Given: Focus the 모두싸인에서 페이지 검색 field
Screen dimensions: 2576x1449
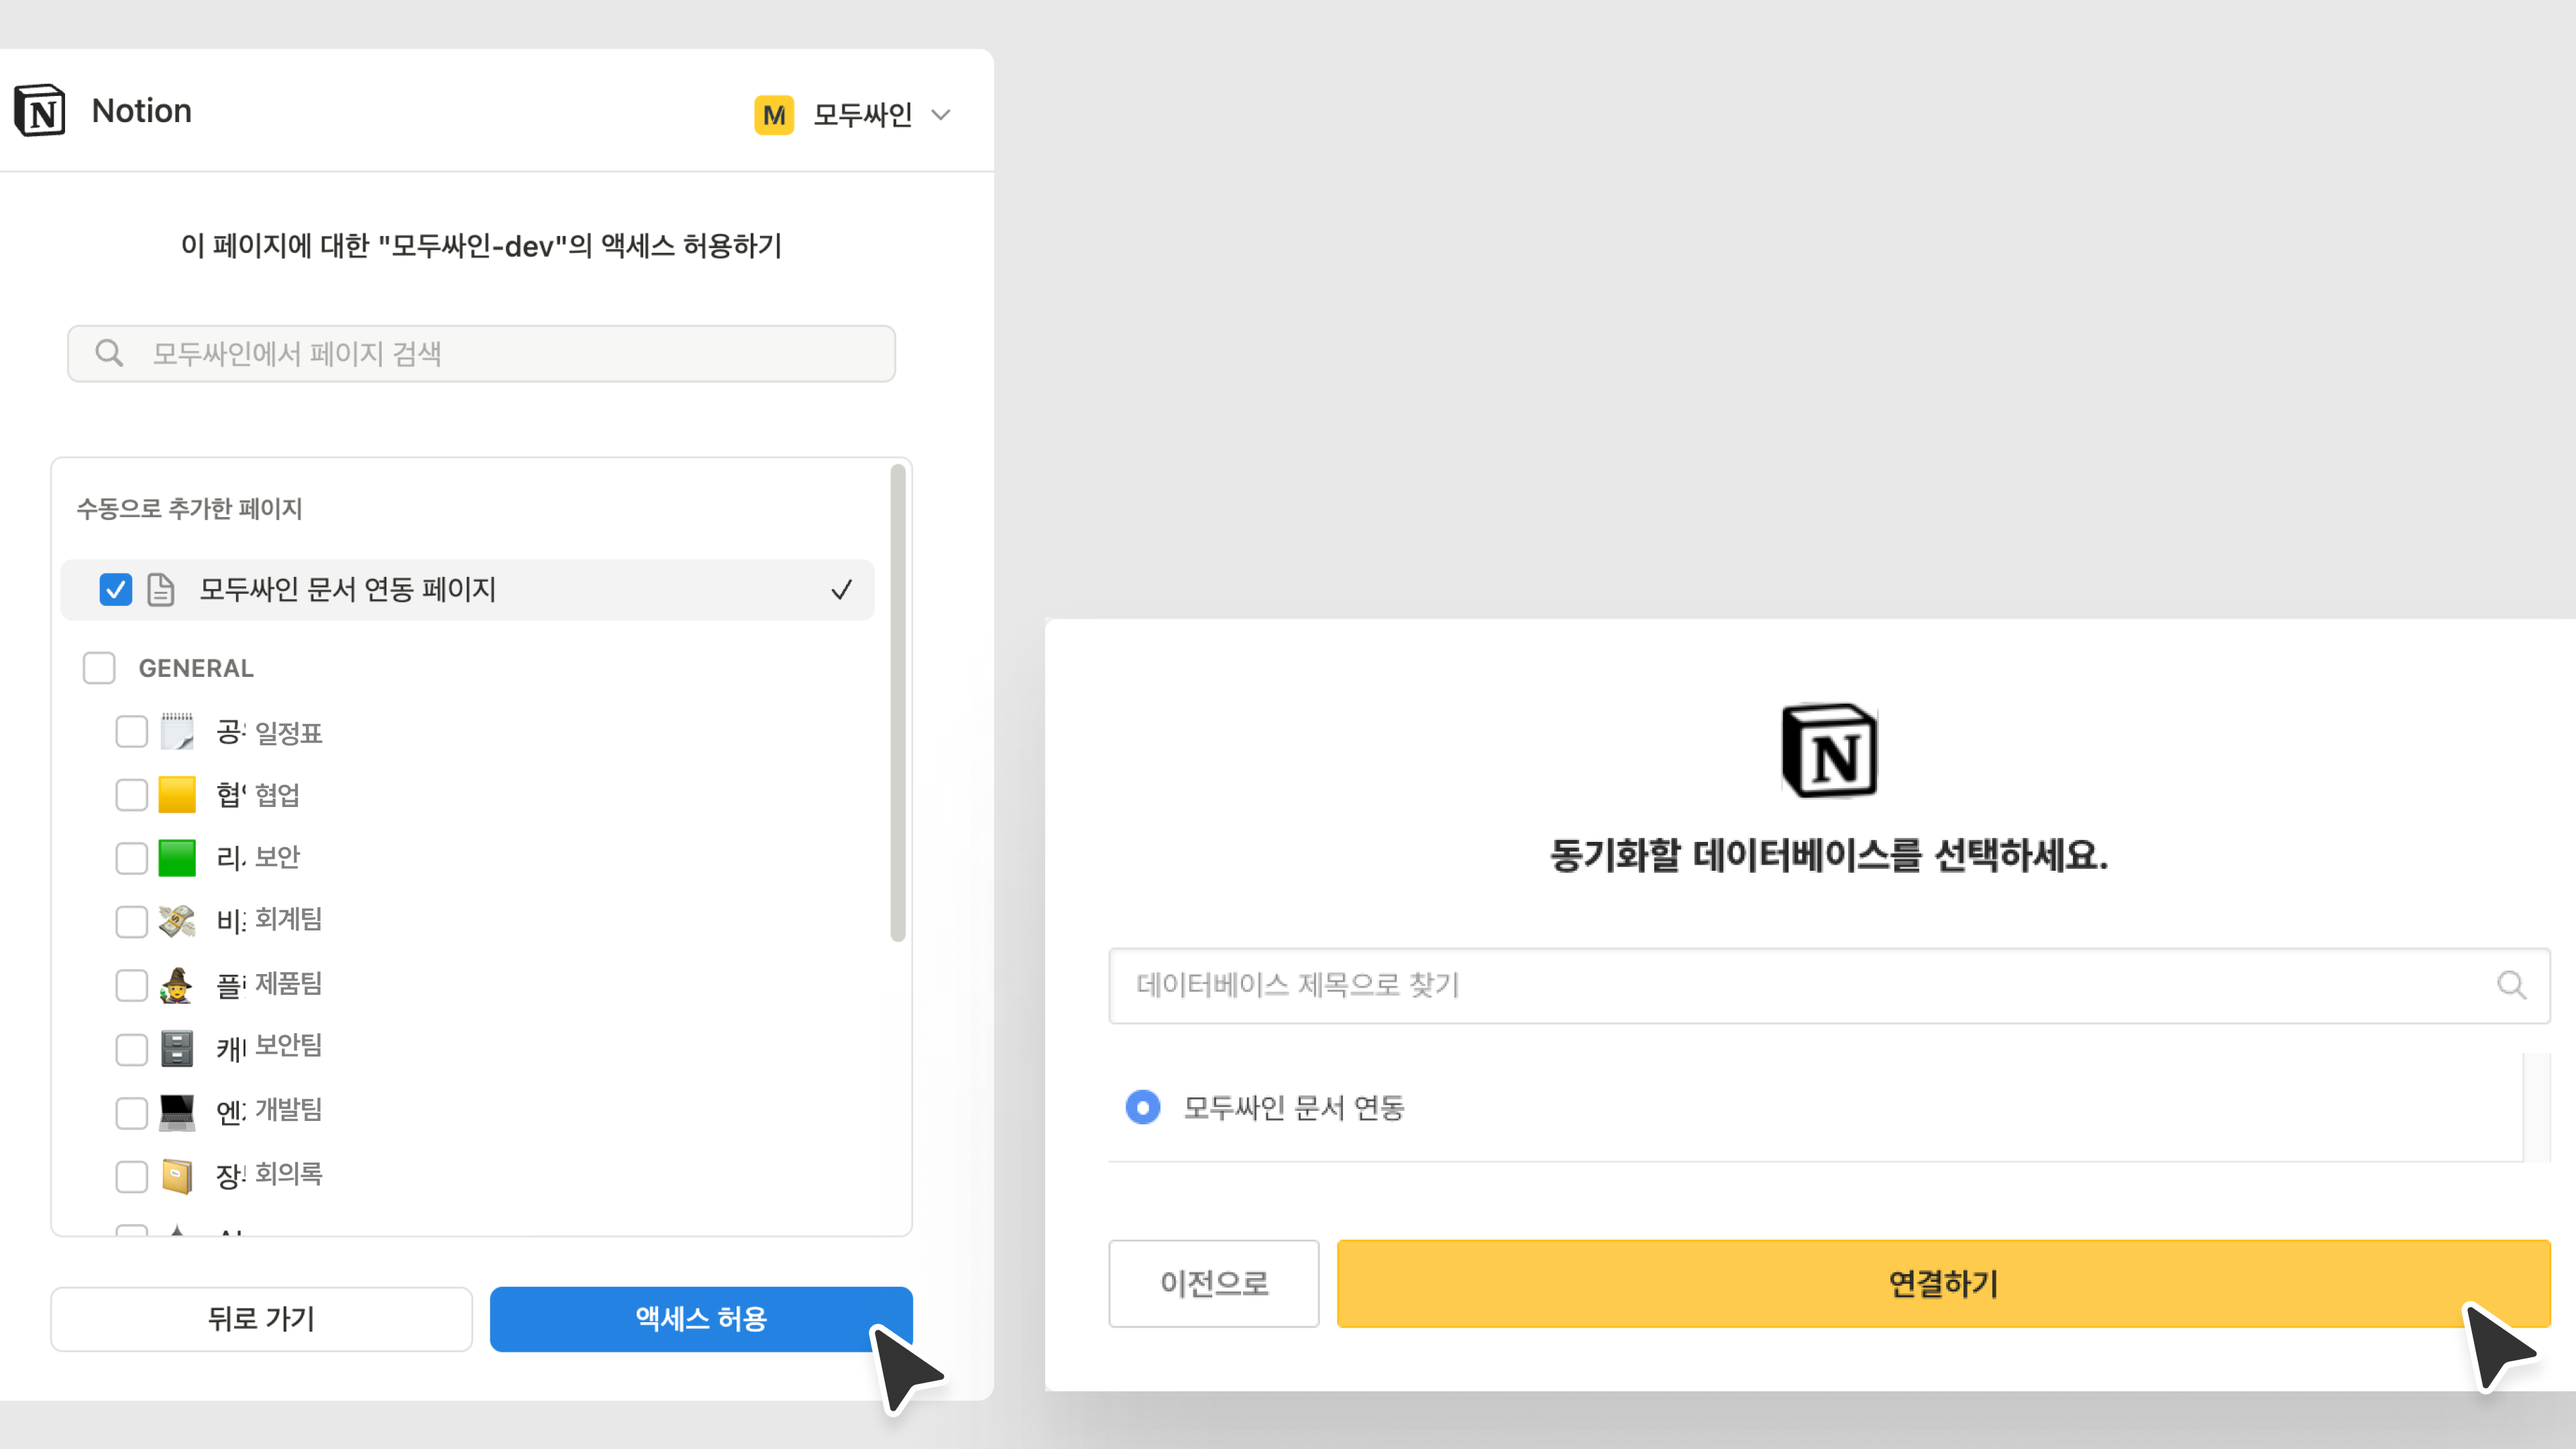Looking at the screenshot, I should 481,353.
